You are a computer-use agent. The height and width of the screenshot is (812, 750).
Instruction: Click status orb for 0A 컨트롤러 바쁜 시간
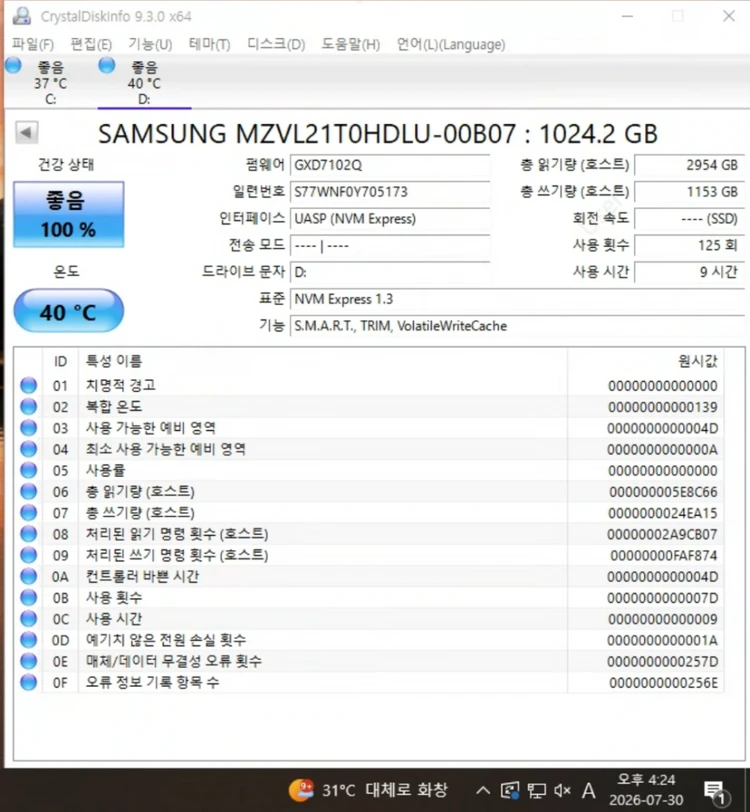coord(28,576)
